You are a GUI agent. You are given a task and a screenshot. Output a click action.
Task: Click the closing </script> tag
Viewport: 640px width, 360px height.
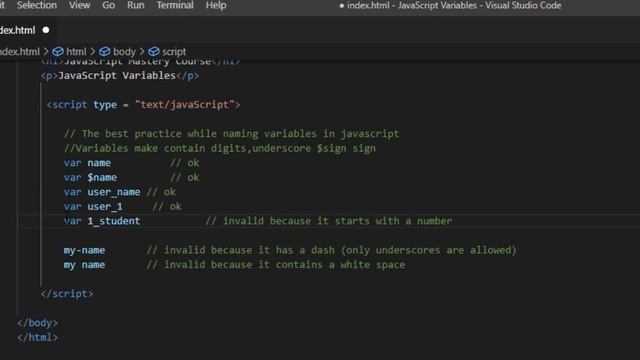[67, 294]
